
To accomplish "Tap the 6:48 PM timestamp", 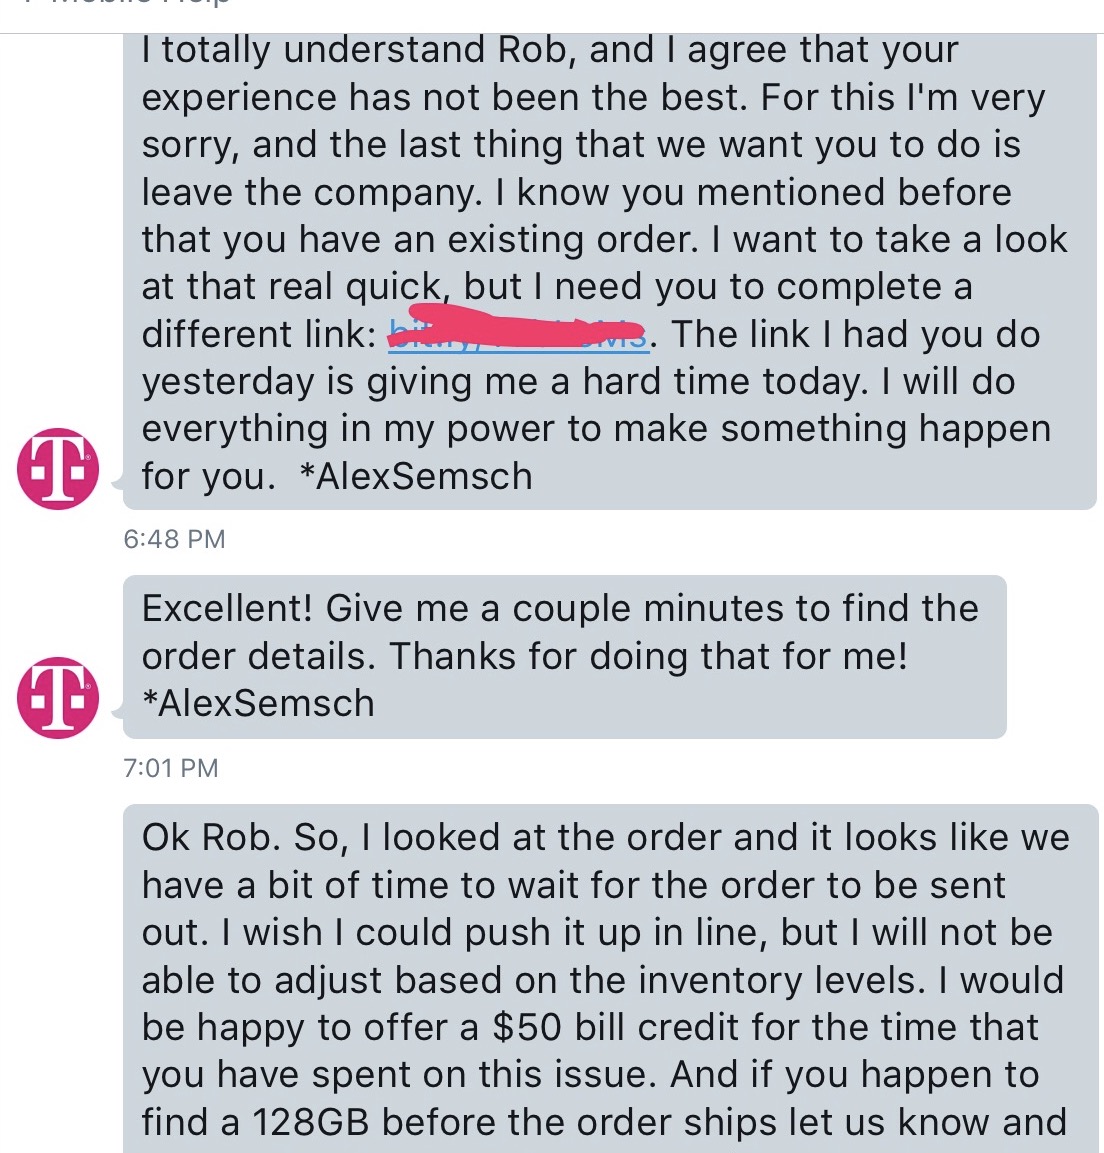I will (174, 539).
